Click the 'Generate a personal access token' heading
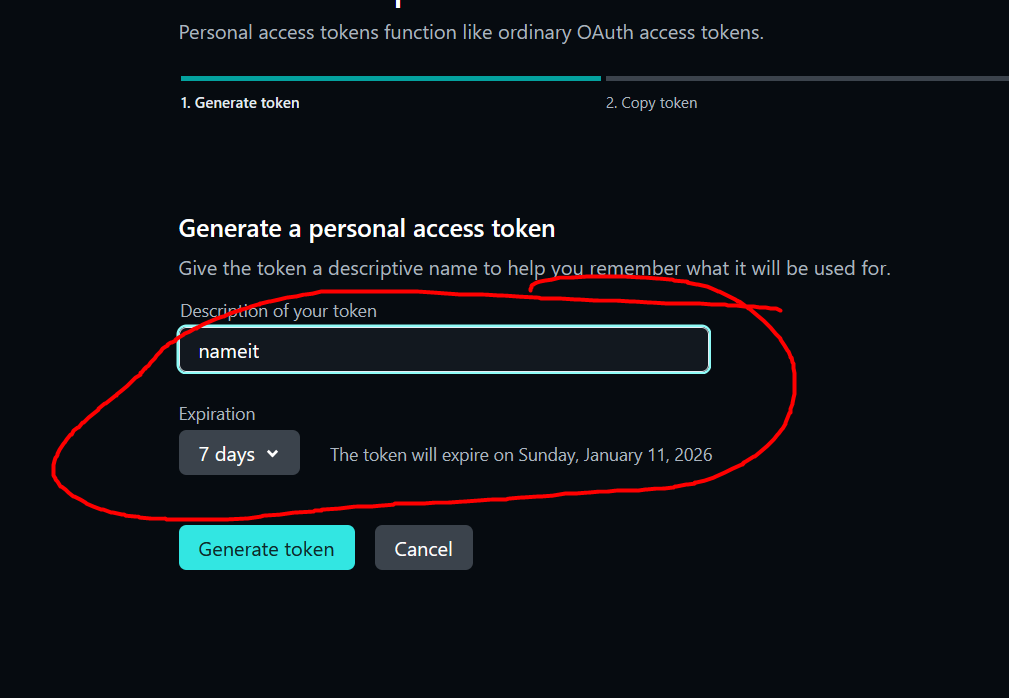The width and height of the screenshot is (1009, 698). (x=366, y=229)
